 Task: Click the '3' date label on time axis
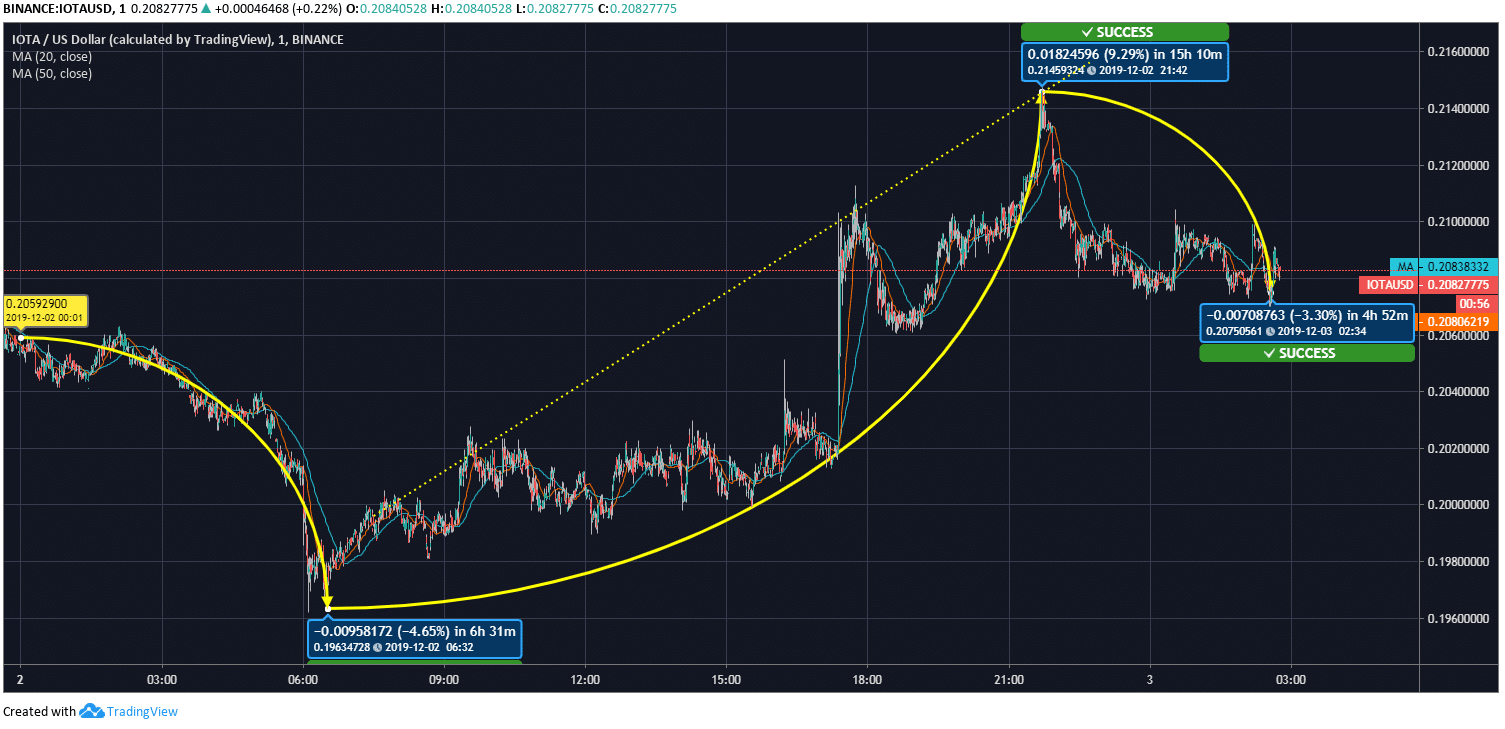tap(1150, 680)
